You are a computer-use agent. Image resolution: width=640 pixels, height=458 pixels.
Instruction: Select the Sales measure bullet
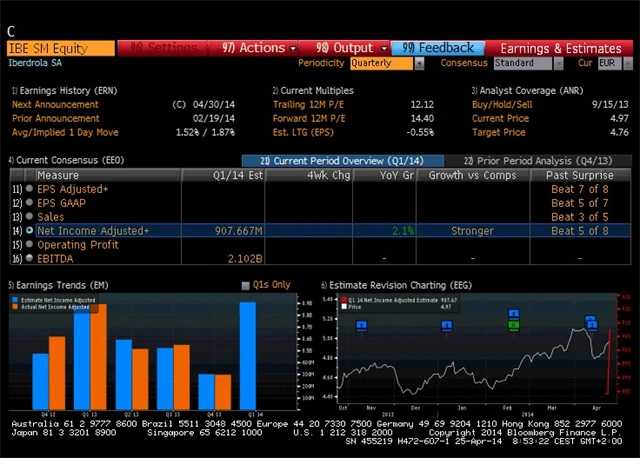pyautogui.click(x=28, y=217)
